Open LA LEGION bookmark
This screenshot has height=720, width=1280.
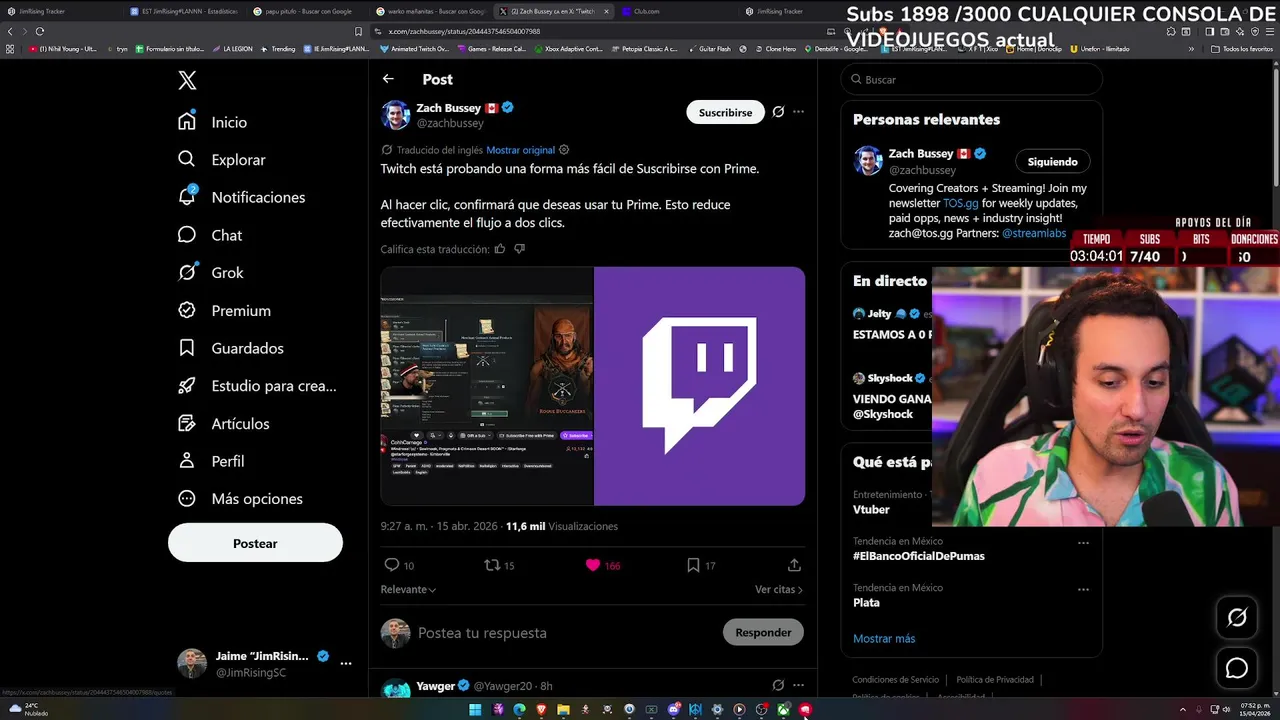(x=232, y=48)
